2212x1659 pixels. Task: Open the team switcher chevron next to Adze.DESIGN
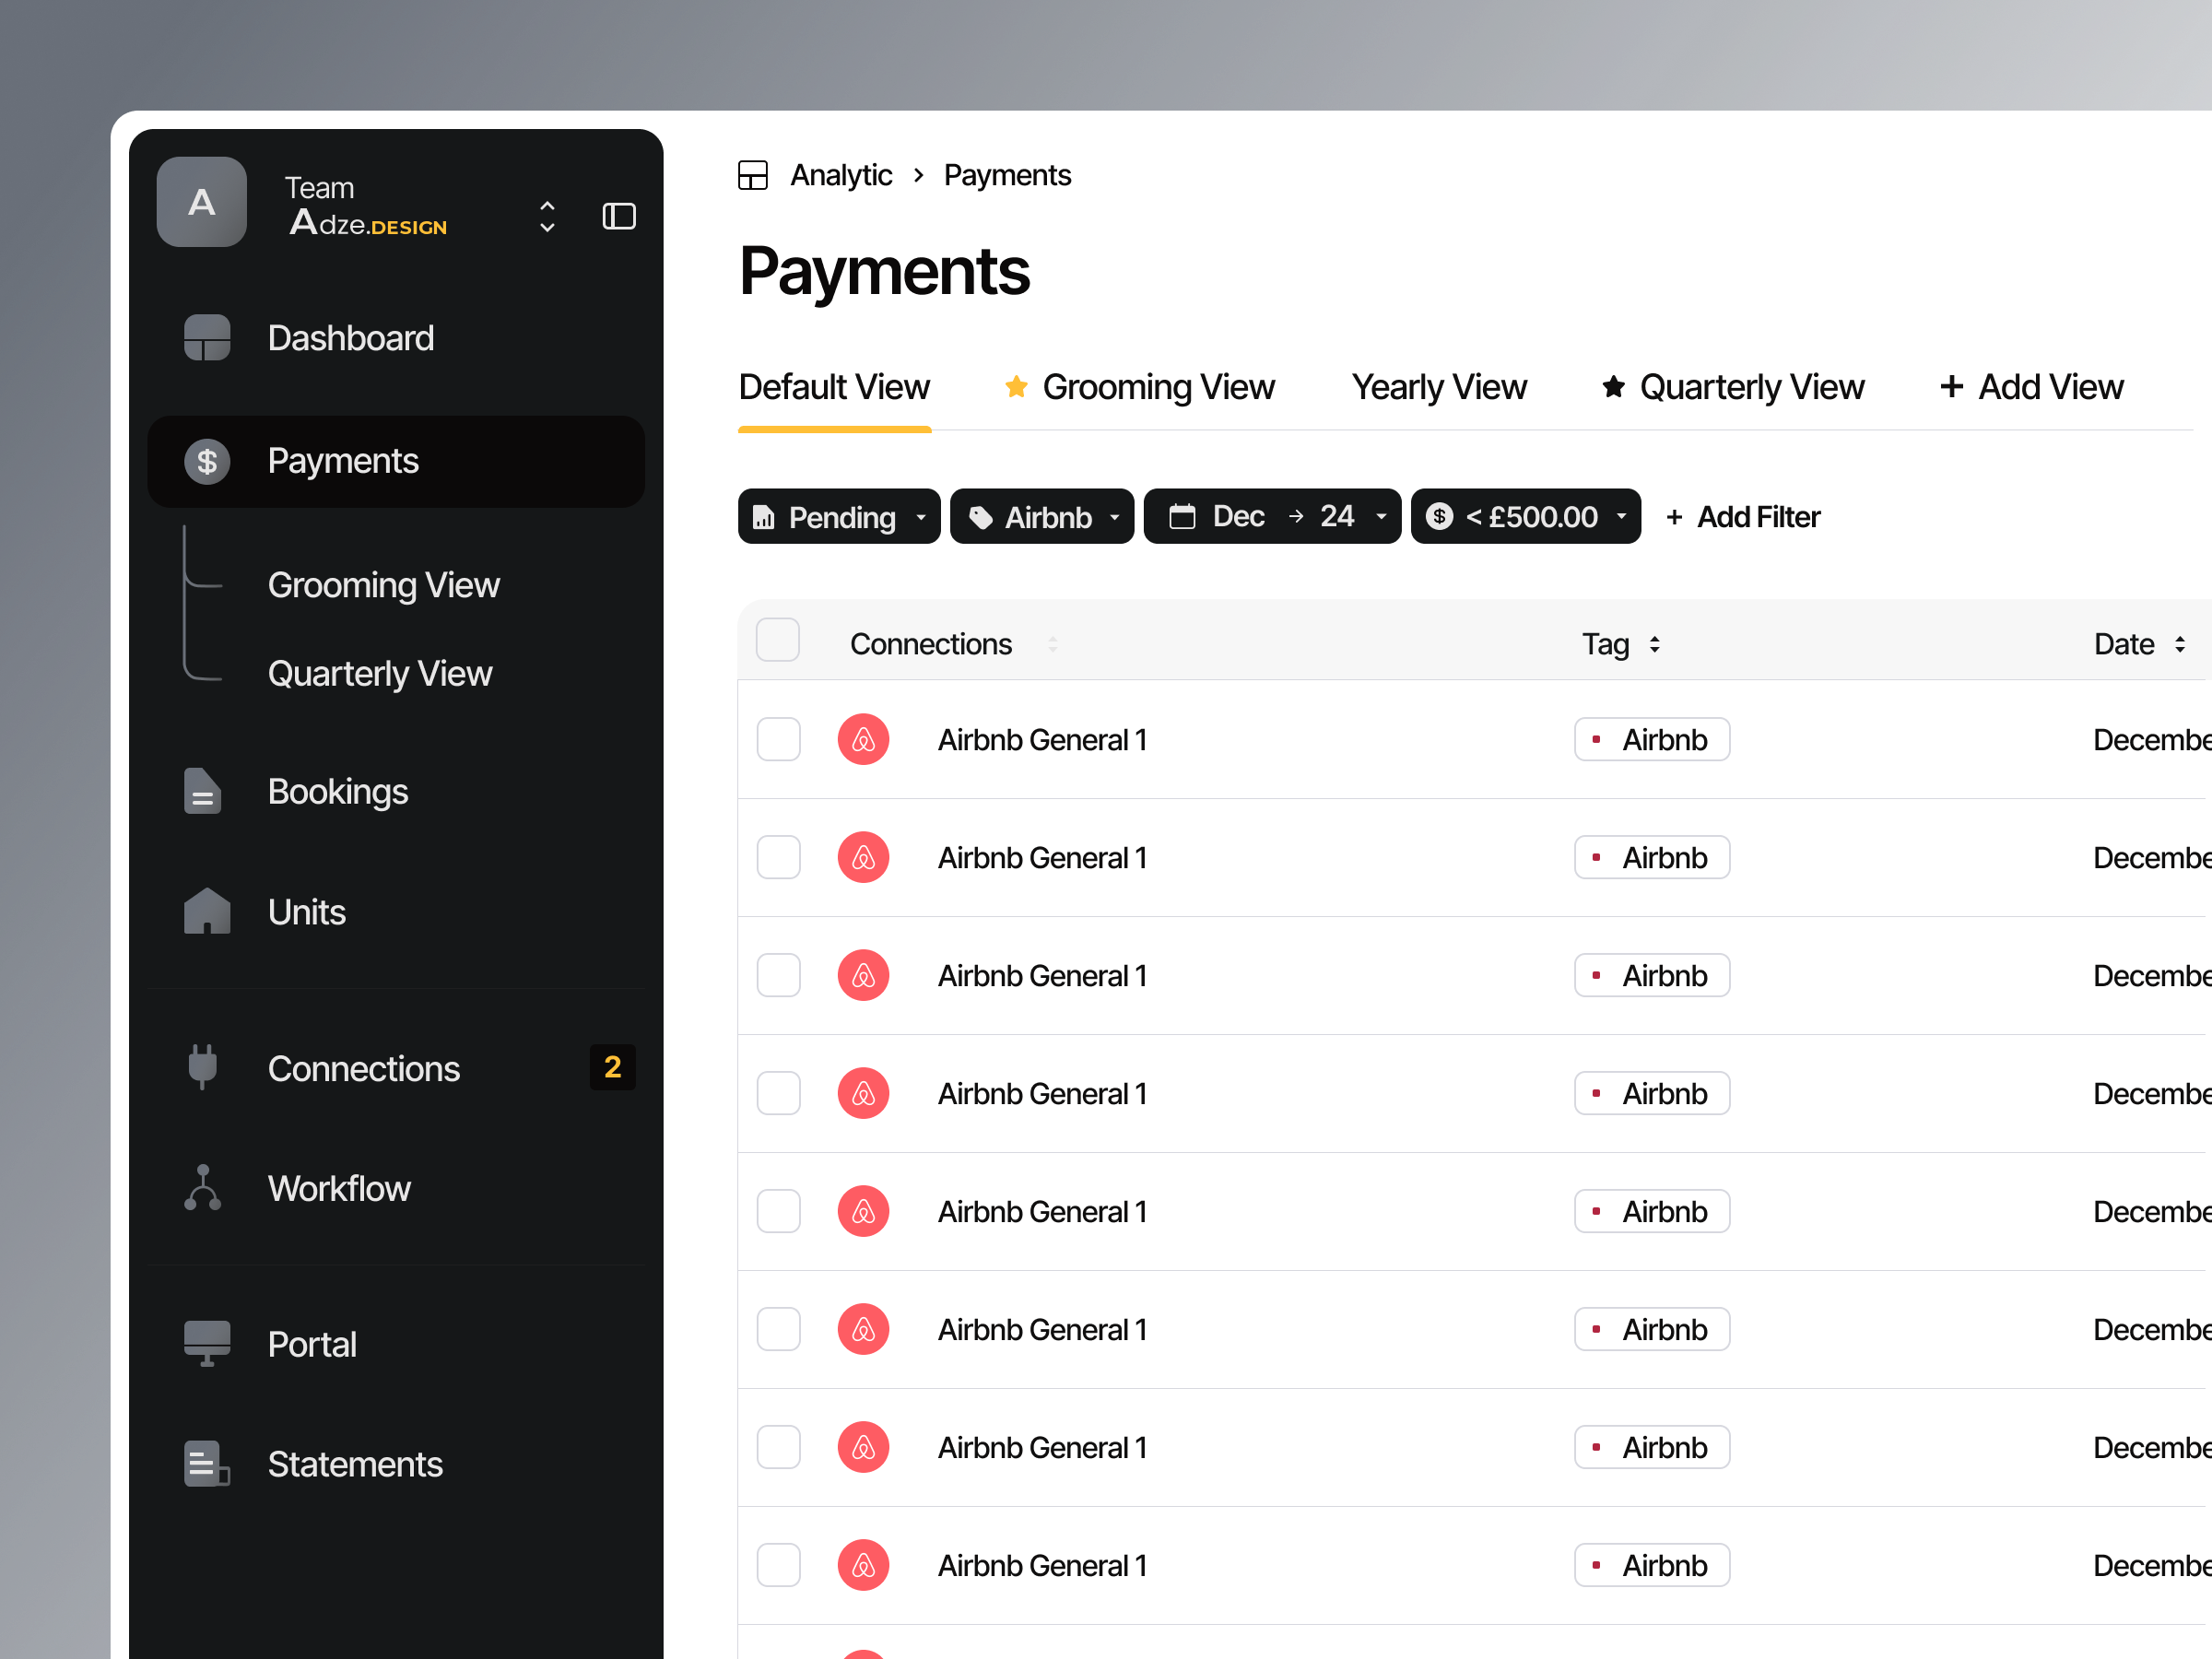click(x=547, y=215)
